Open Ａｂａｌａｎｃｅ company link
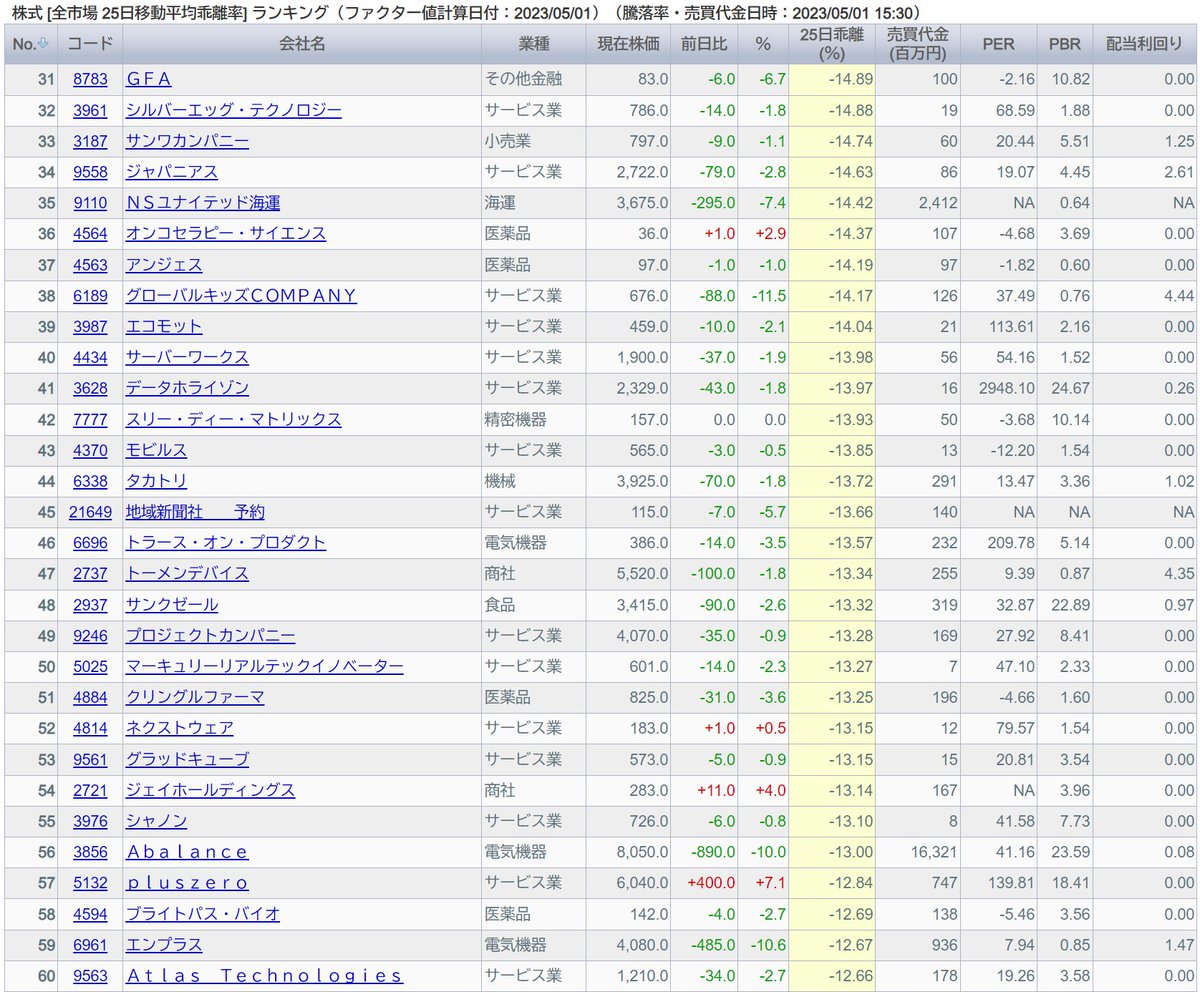This screenshot has width=1200, height=992. point(187,853)
